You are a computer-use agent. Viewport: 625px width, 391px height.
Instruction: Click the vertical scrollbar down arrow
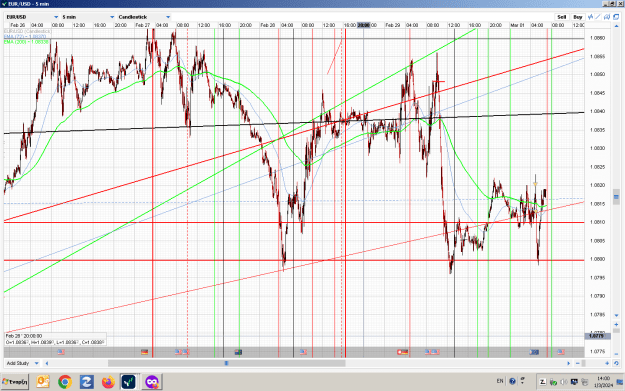(616, 315)
